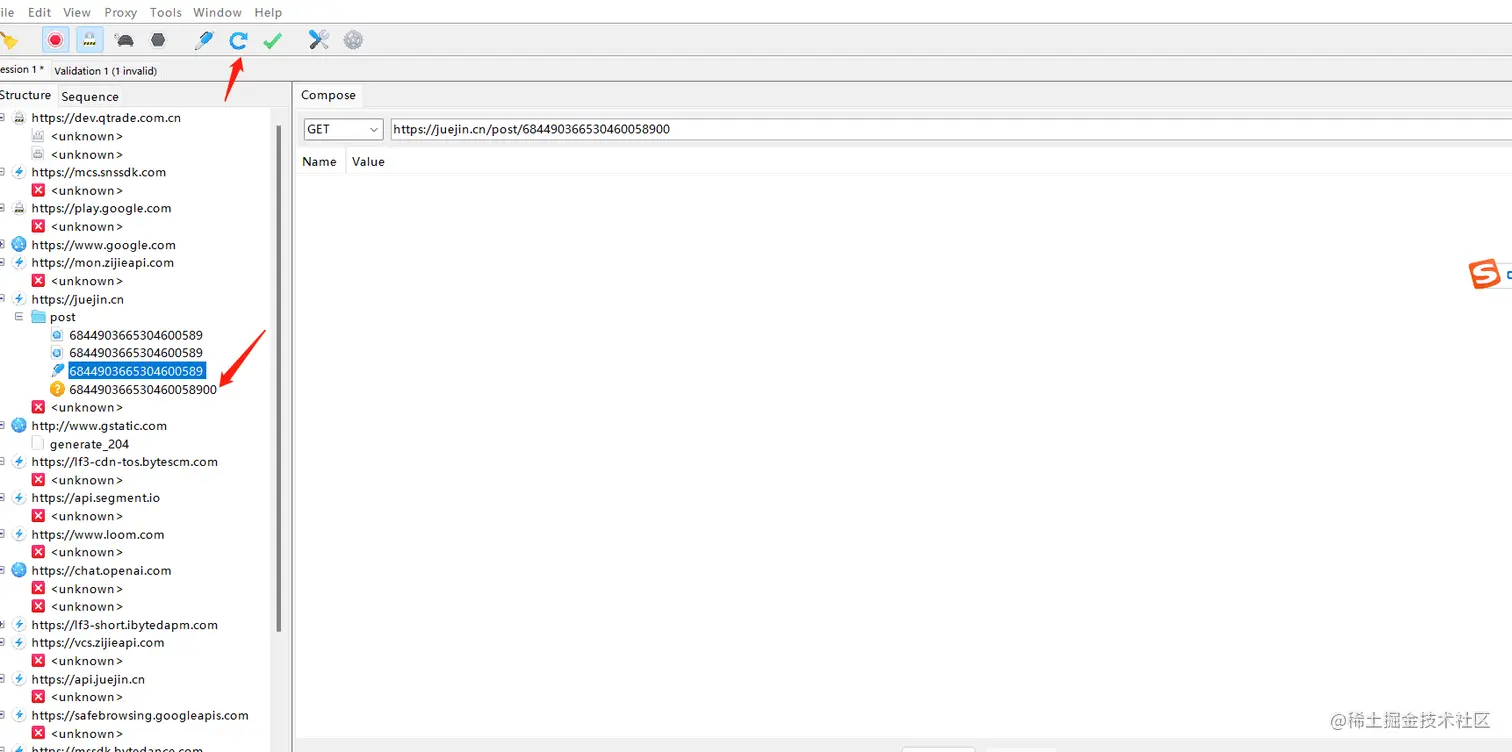Select http://www.gstatic.com host

click(x=99, y=426)
